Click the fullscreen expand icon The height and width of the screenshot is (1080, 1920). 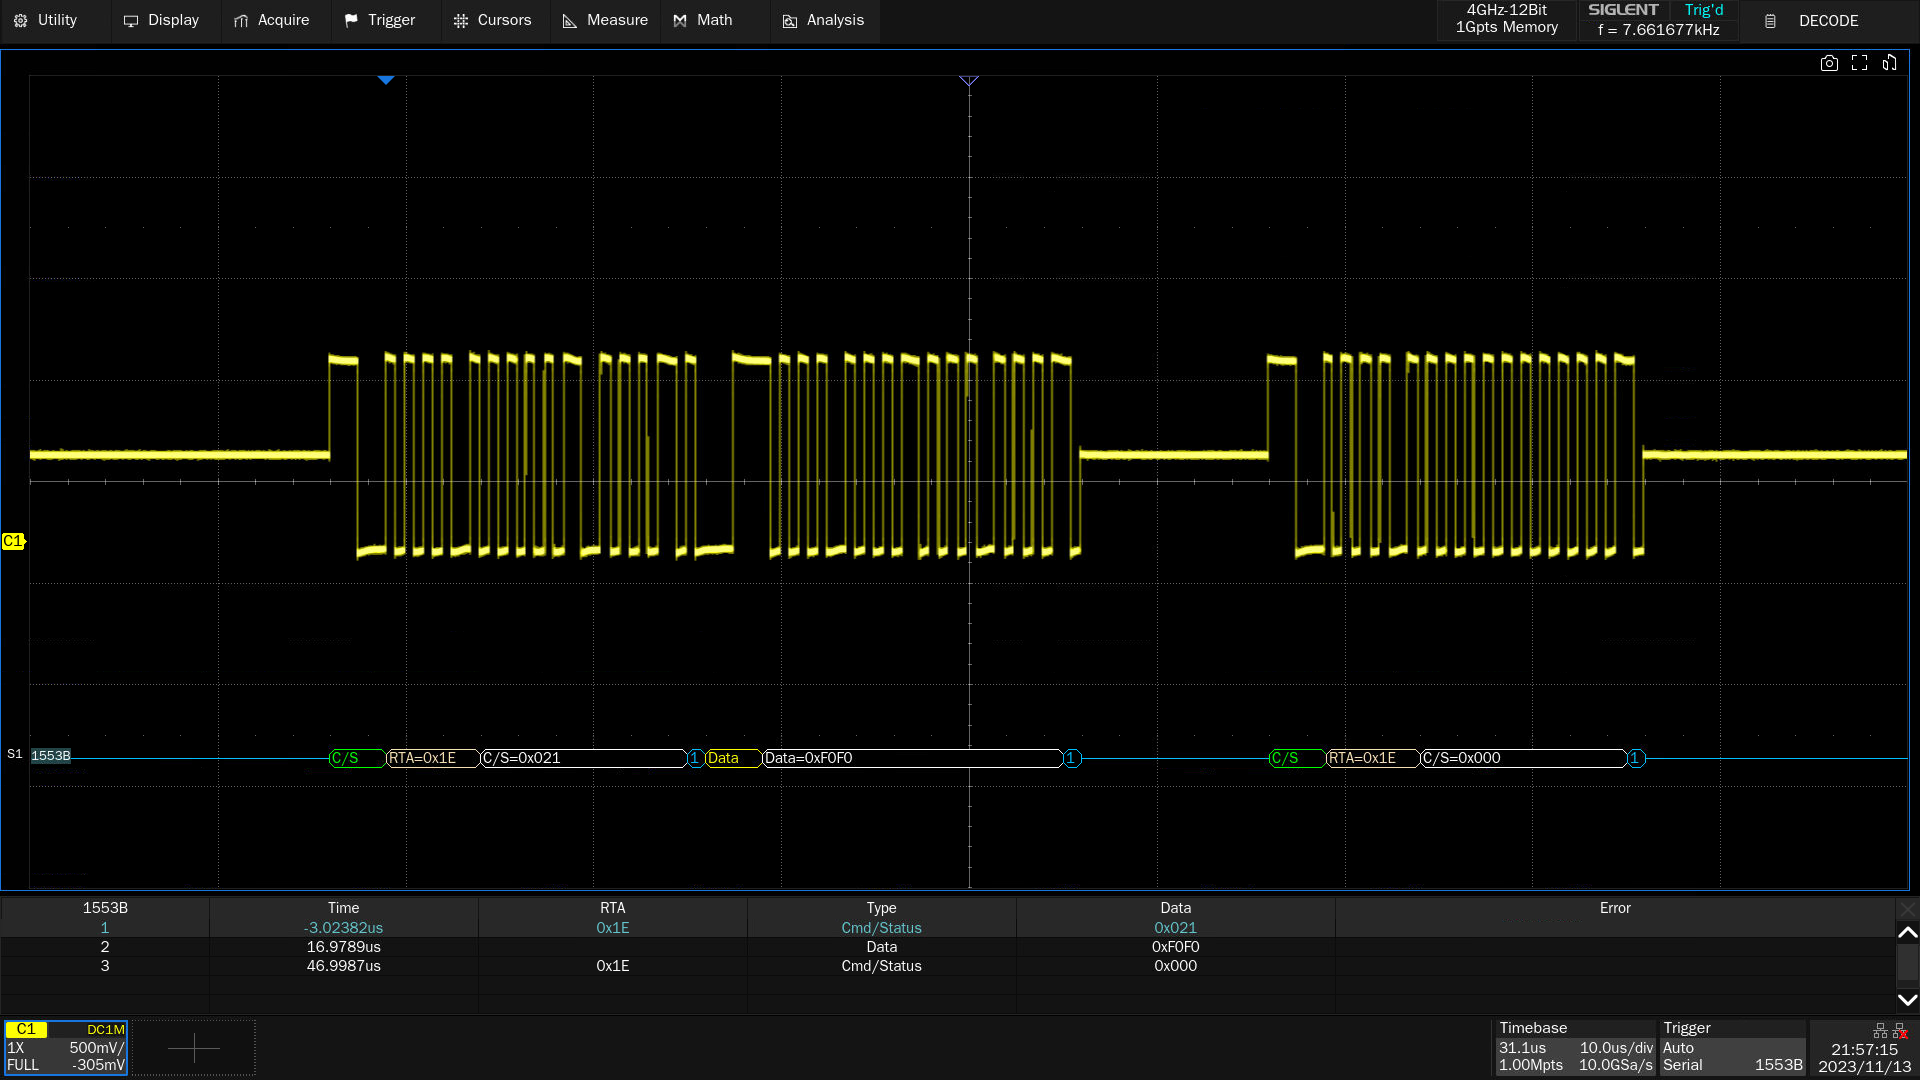[1859, 63]
